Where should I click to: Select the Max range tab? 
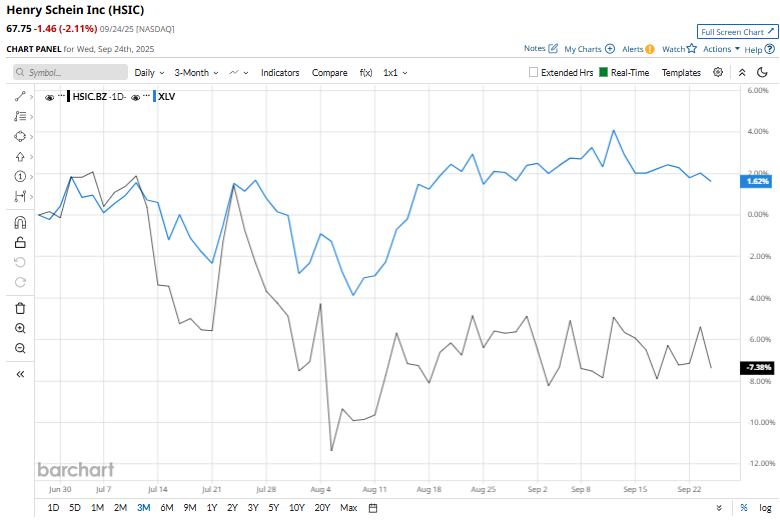tap(349, 508)
